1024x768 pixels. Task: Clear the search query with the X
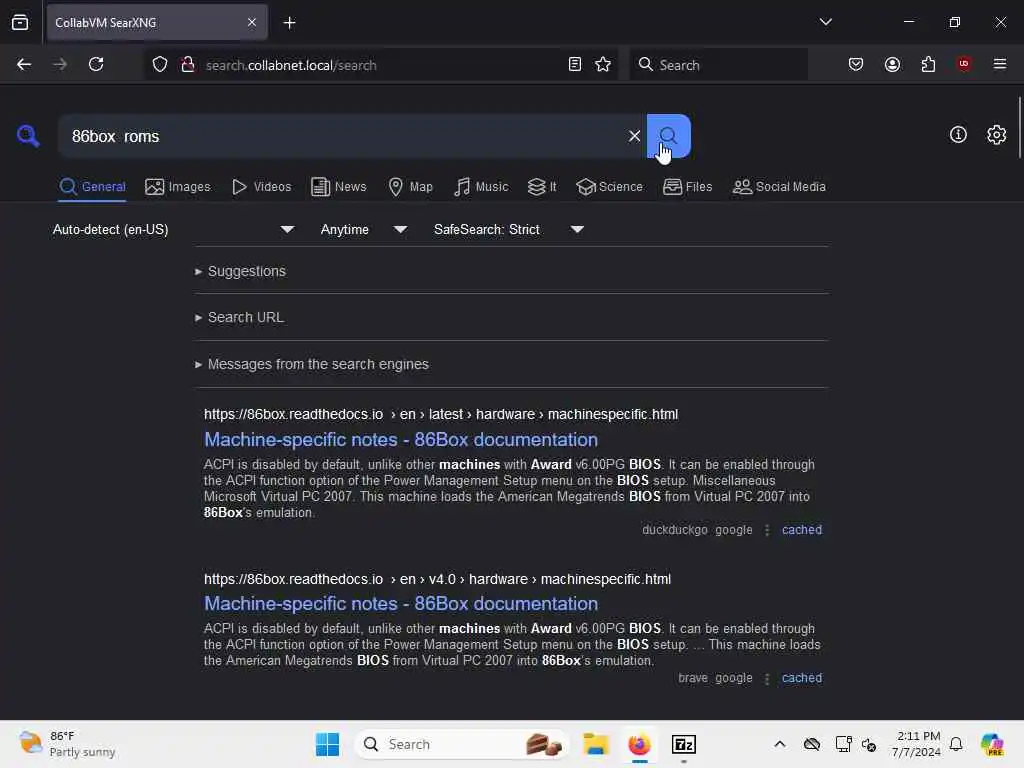click(634, 136)
